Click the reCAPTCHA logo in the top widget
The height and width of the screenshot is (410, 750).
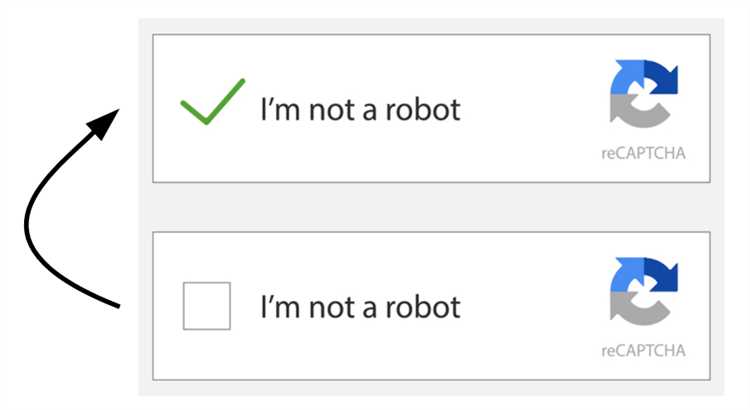pos(644,94)
